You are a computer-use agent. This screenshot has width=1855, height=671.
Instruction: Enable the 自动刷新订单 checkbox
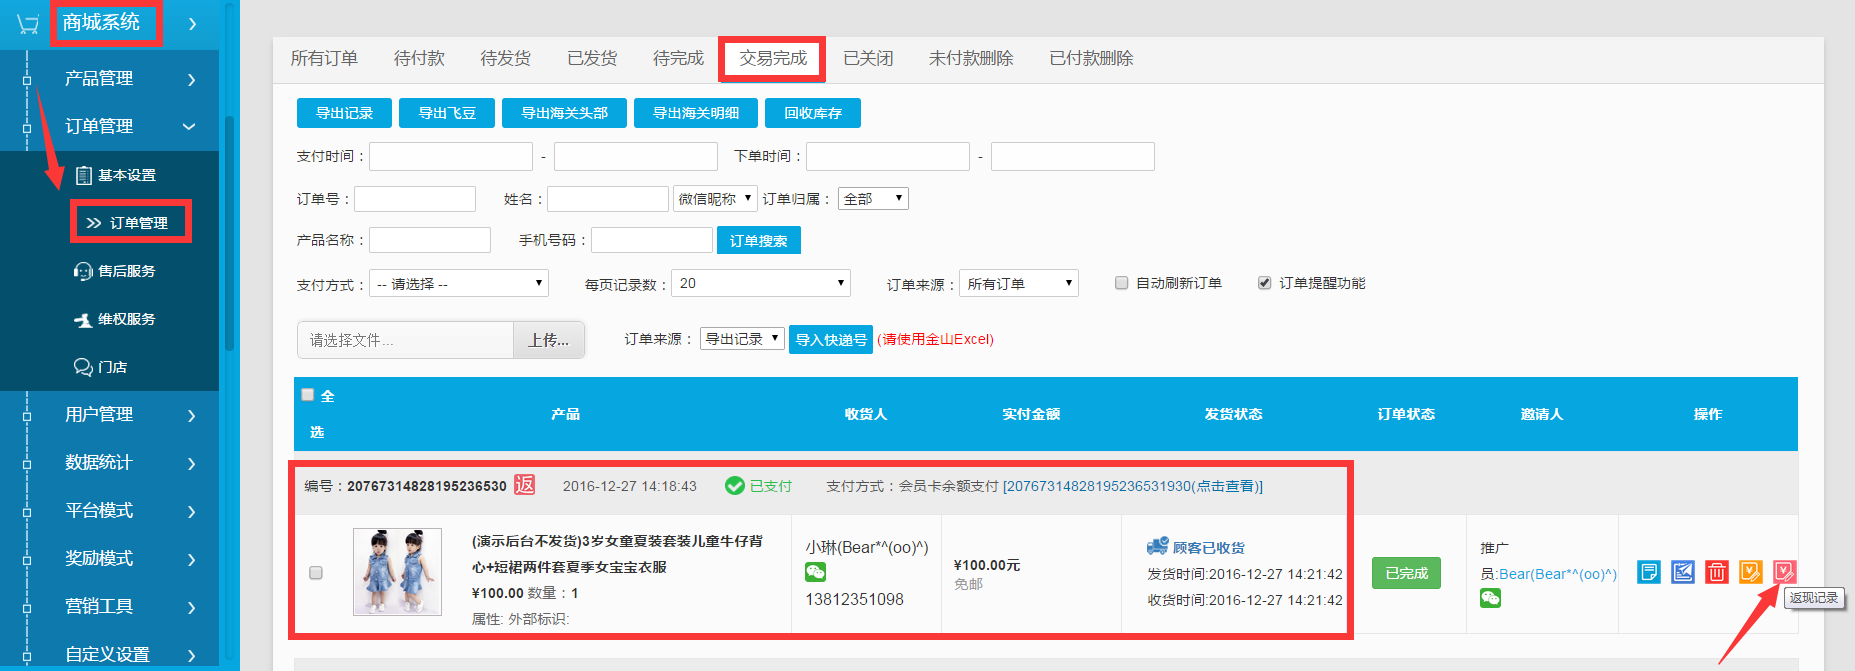pyautogui.click(x=1121, y=283)
